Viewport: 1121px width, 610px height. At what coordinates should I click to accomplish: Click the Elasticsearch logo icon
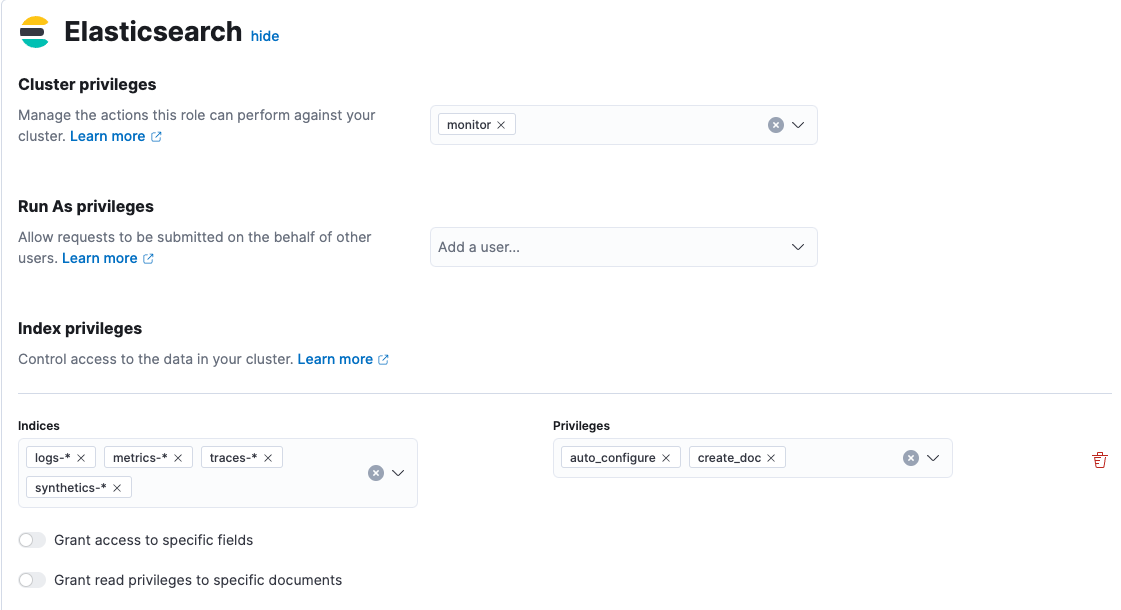pyautogui.click(x=33, y=31)
